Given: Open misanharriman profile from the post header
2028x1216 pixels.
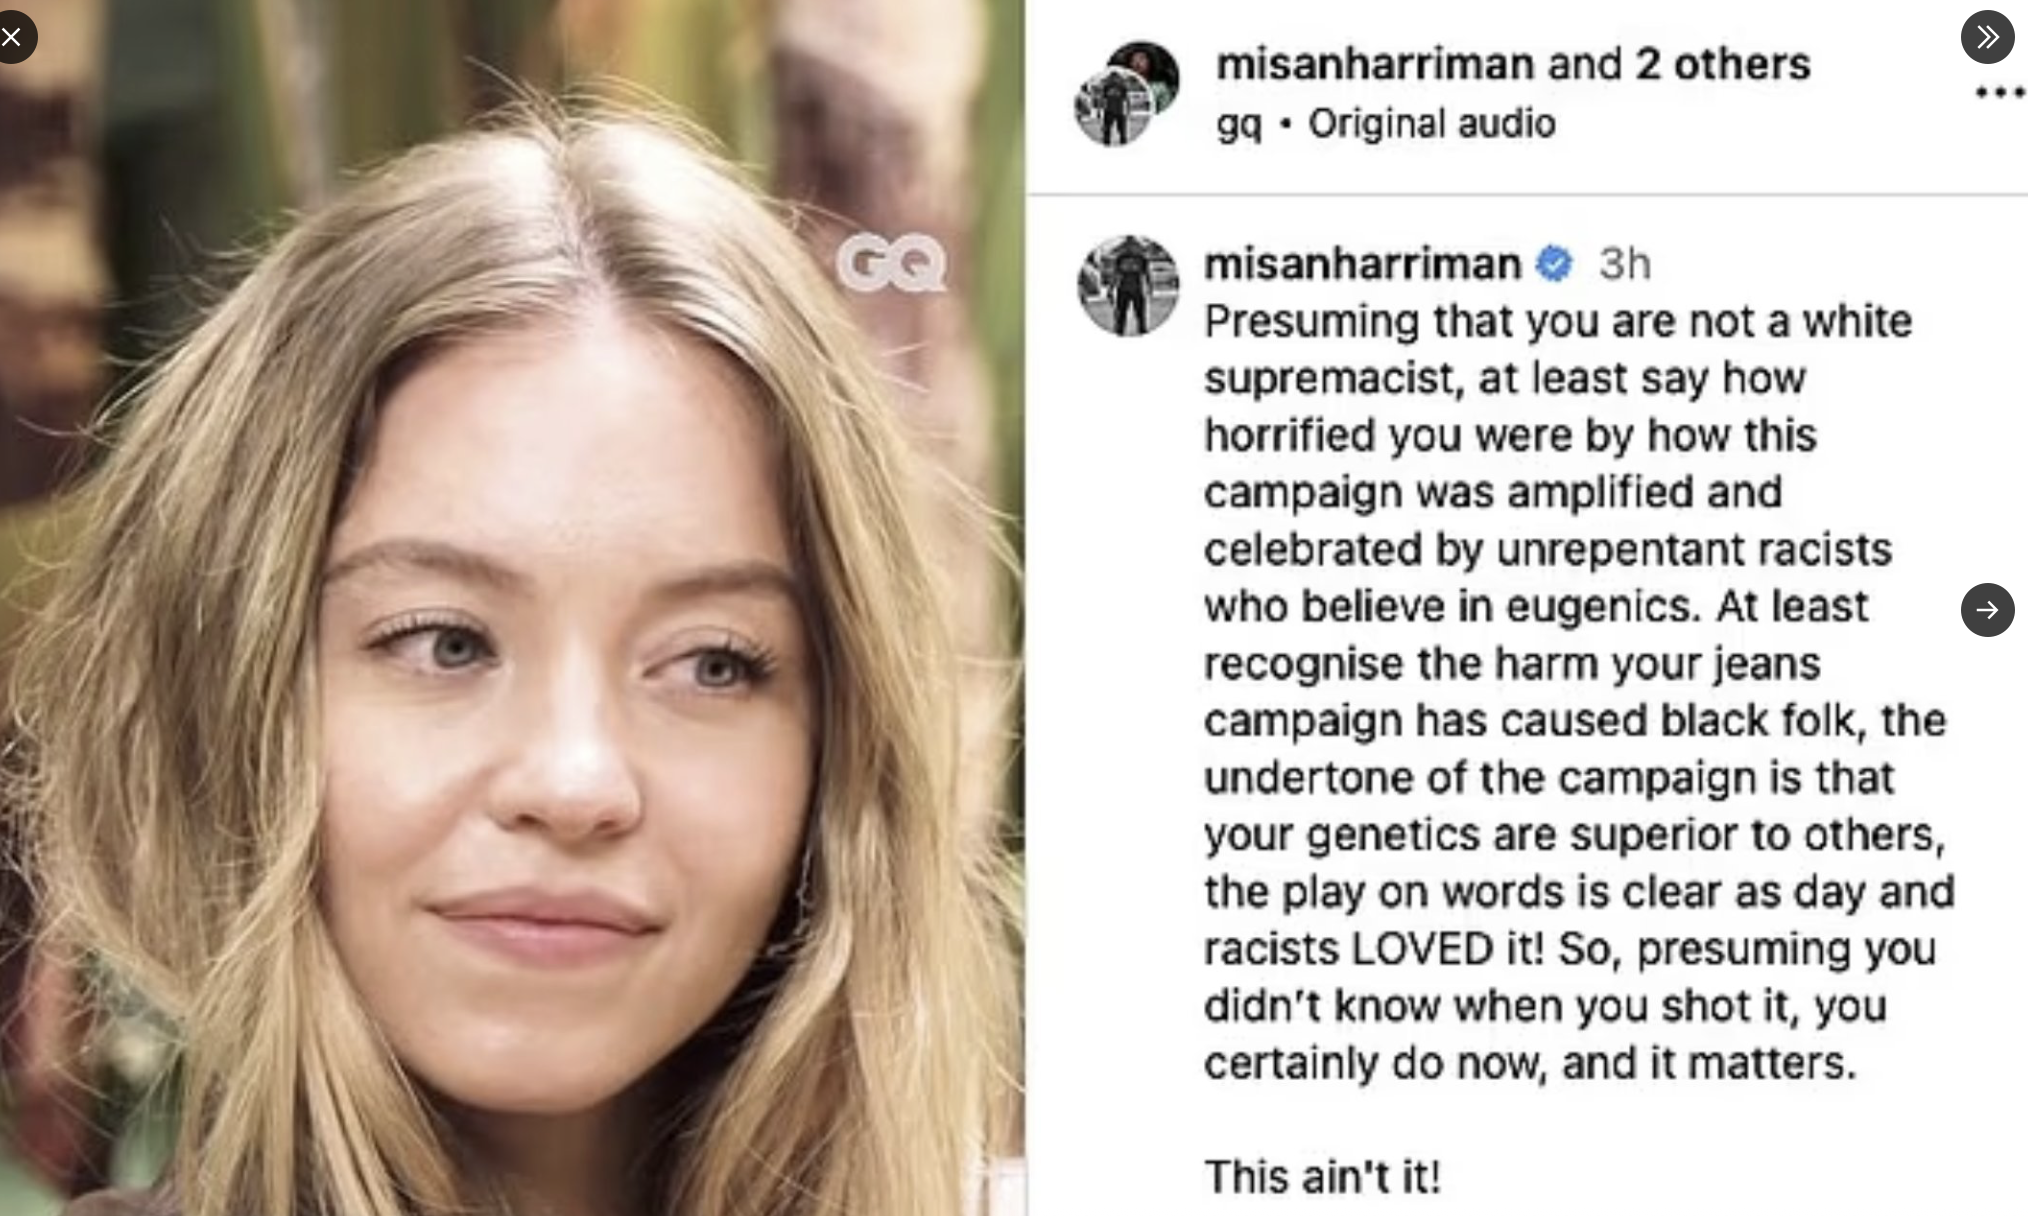Looking at the screenshot, I should pos(1374,64).
